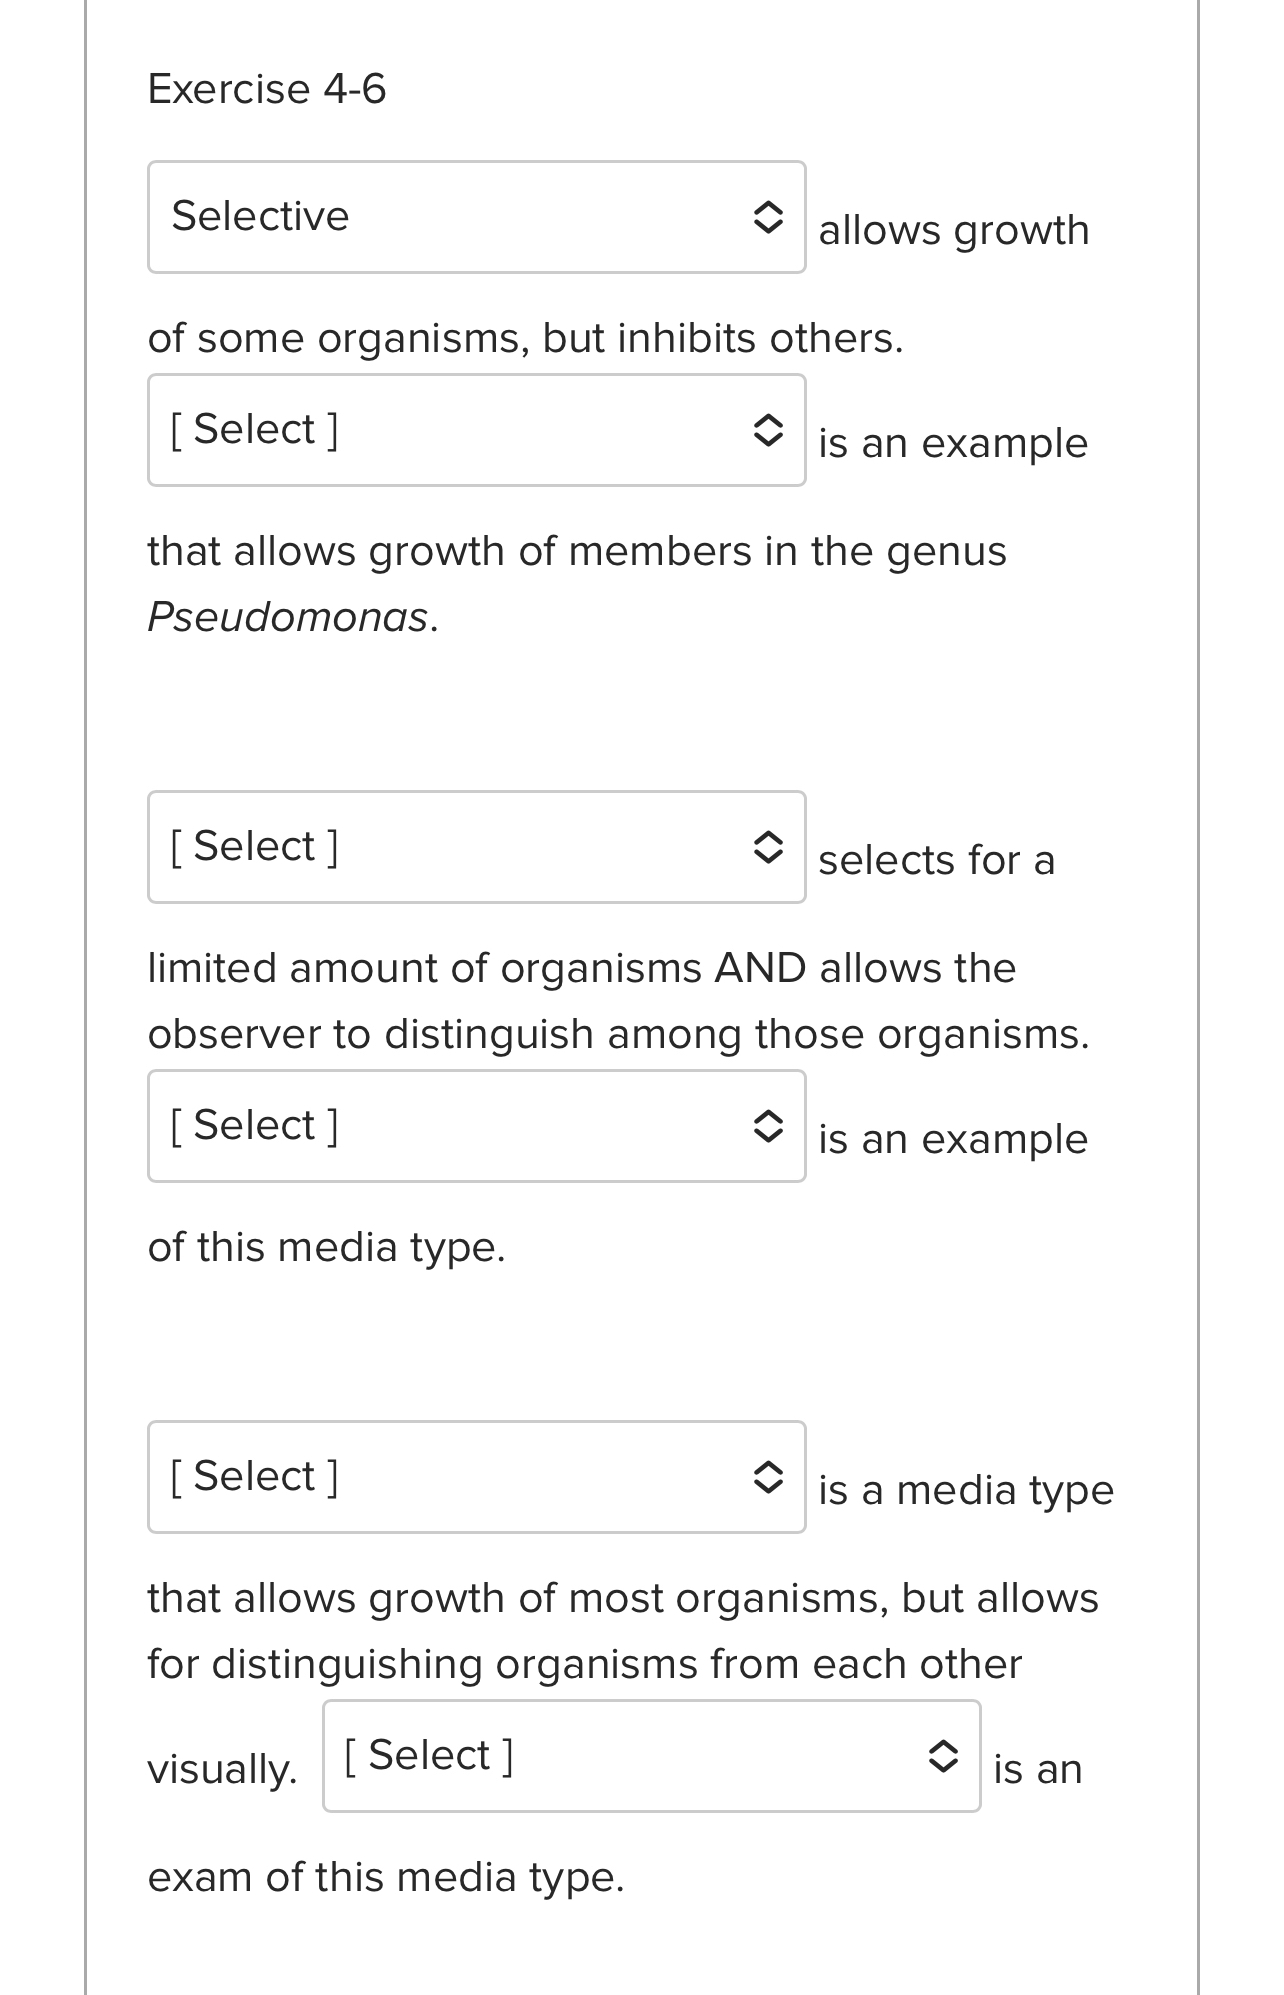This screenshot has height=1995, width=1284.
Task: Click chevron arrows of dropdown above 'of this media type.'
Action: (767, 1126)
